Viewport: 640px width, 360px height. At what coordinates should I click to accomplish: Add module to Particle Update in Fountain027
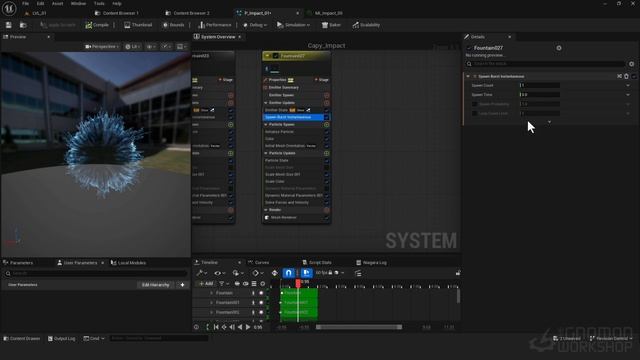click(327, 153)
